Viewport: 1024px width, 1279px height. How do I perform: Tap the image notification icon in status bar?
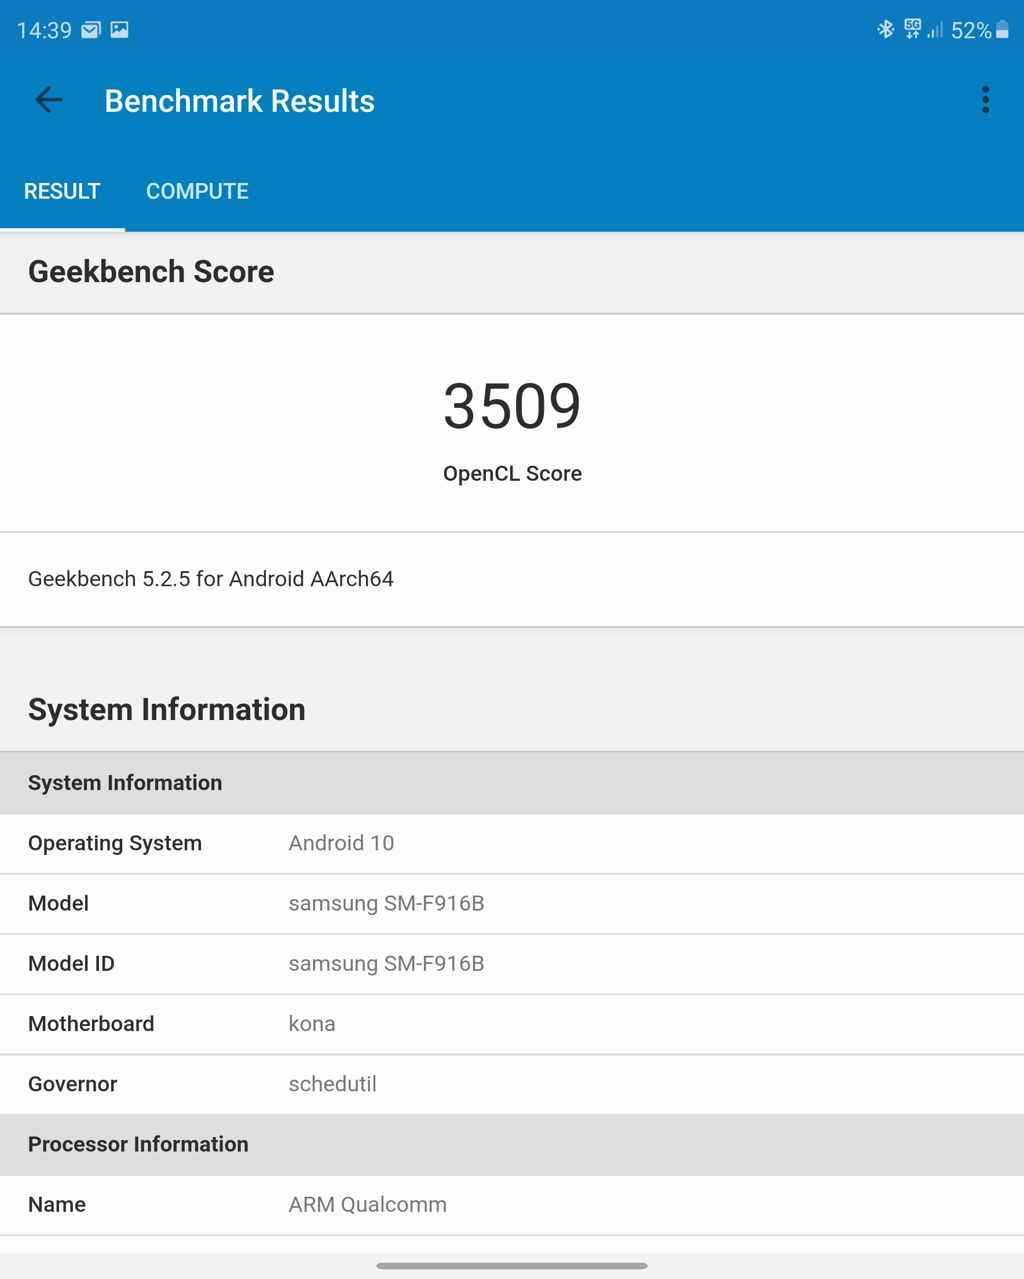pos(119,30)
